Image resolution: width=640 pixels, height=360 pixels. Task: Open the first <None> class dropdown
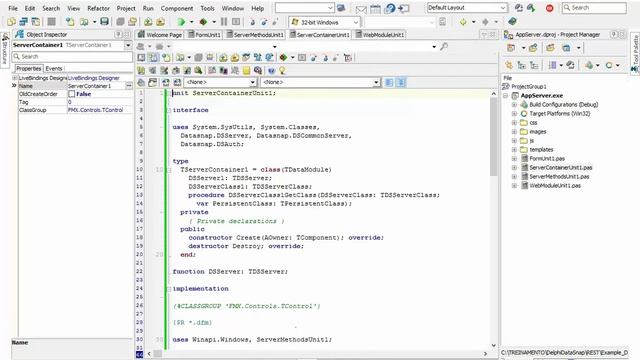[x=253, y=82]
